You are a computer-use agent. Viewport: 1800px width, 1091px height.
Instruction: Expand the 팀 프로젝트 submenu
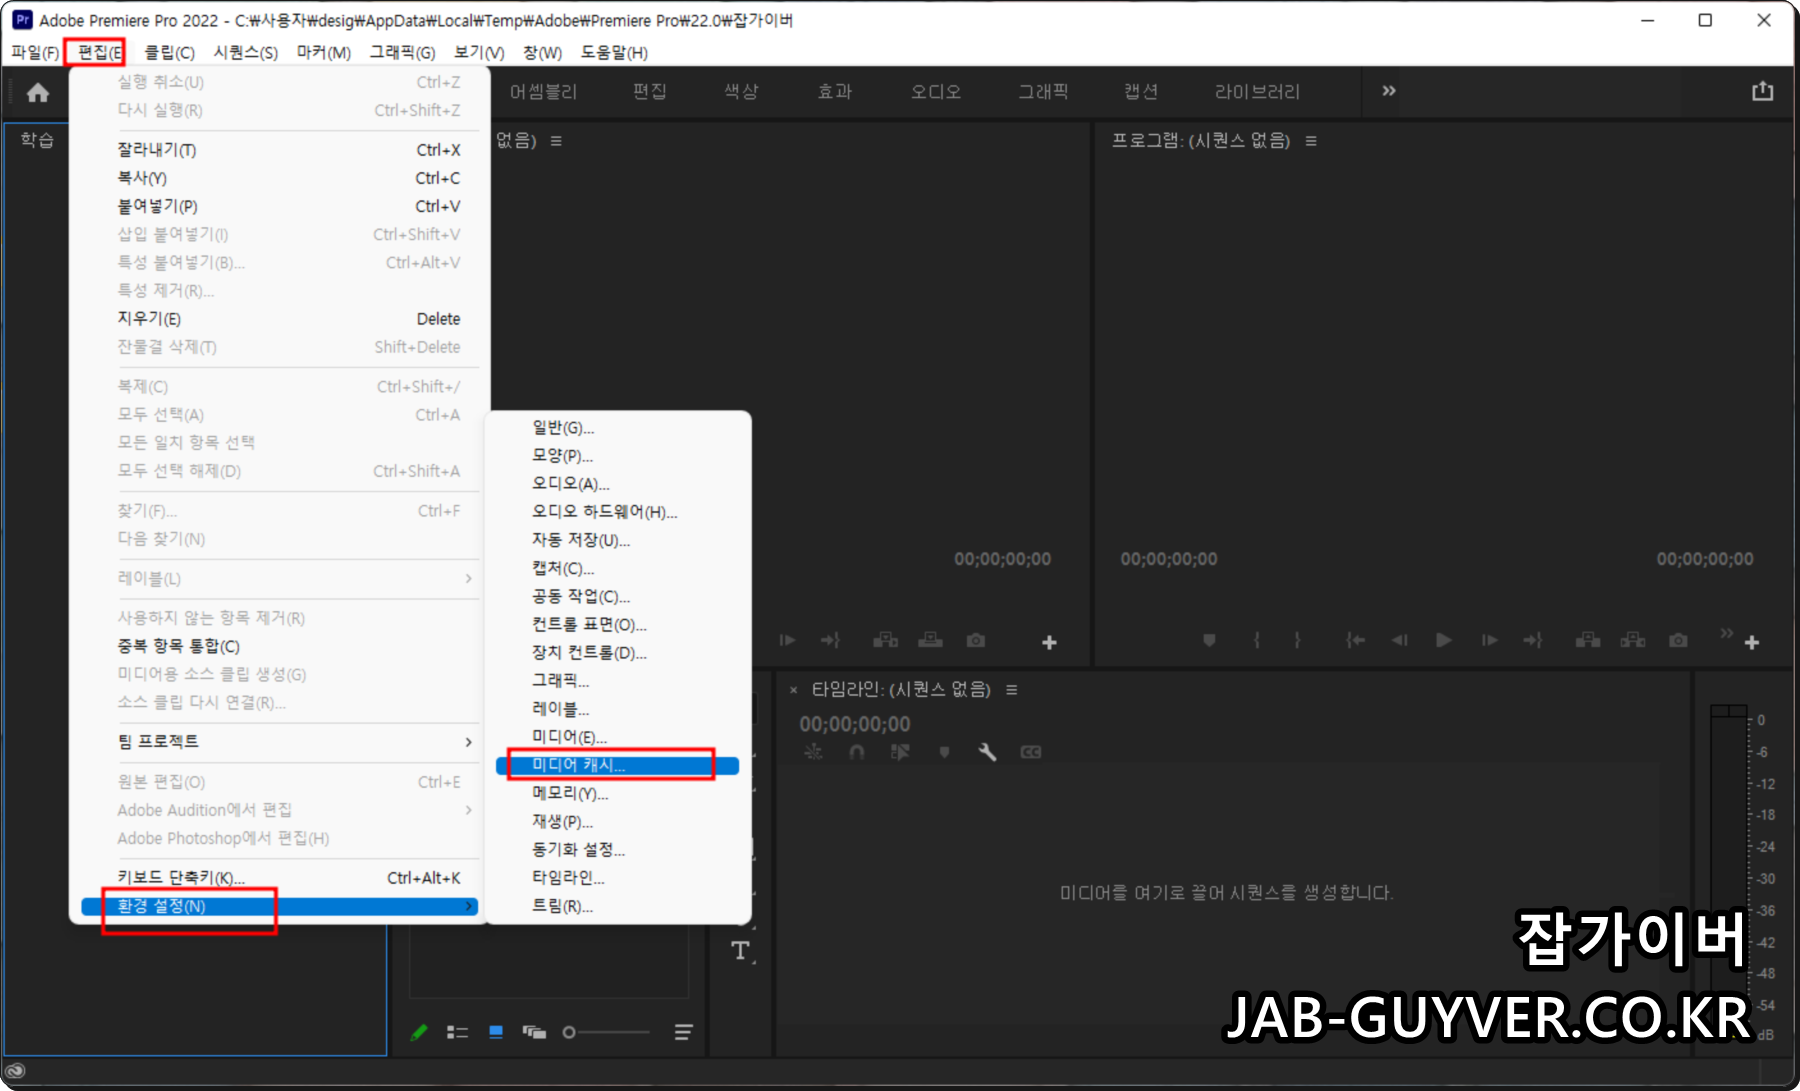coord(278,742)
